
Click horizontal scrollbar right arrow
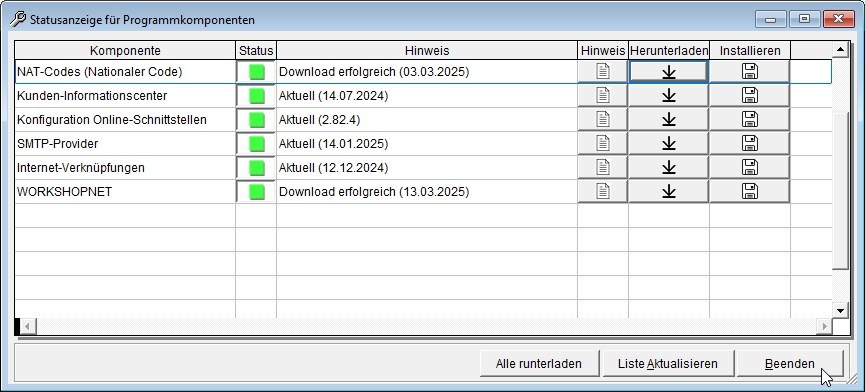pyautogui.click(x=825, y=326)
